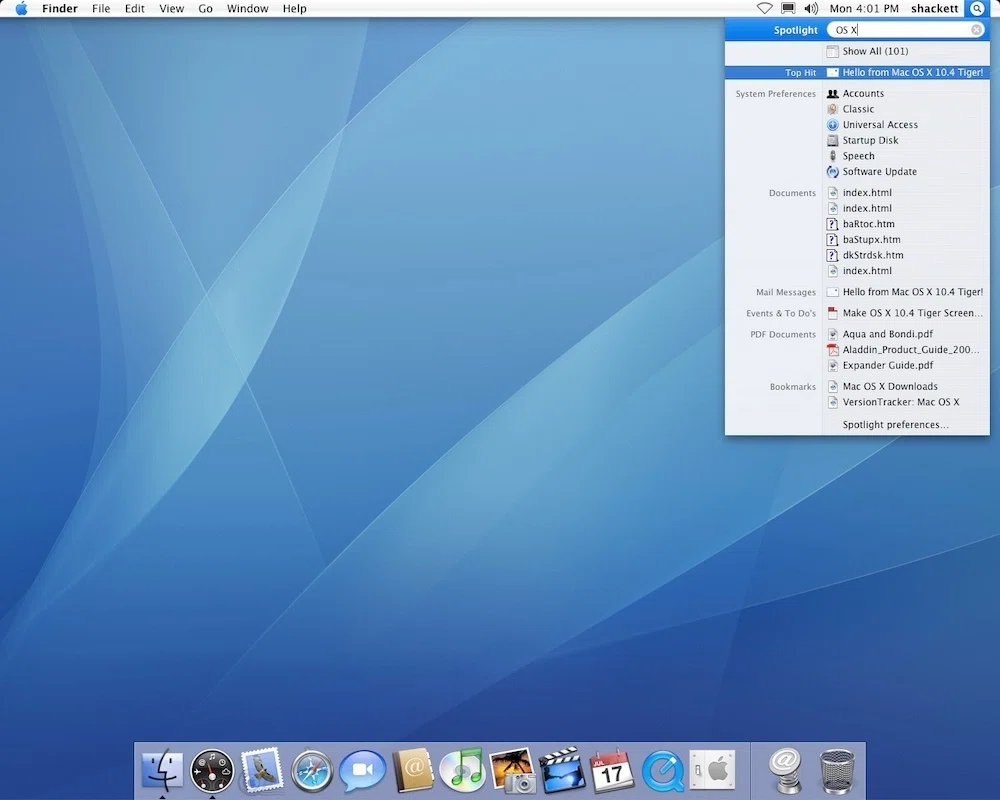Open Universal Access preference result
Screen dimensions: 1000x800
[x=906, y=124]
